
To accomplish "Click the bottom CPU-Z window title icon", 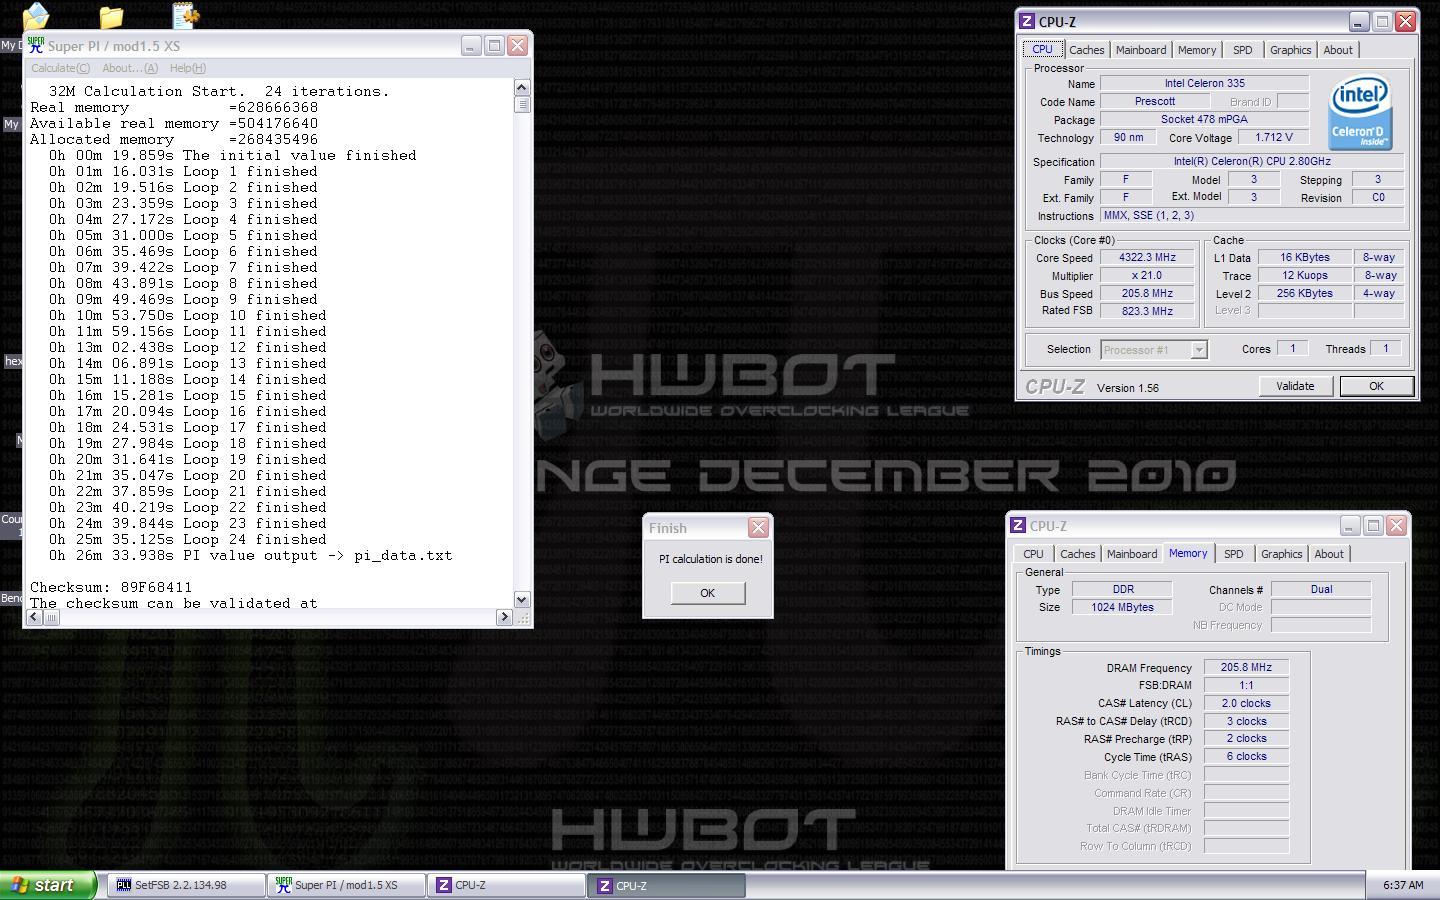I will click(x=1018, y=525).
